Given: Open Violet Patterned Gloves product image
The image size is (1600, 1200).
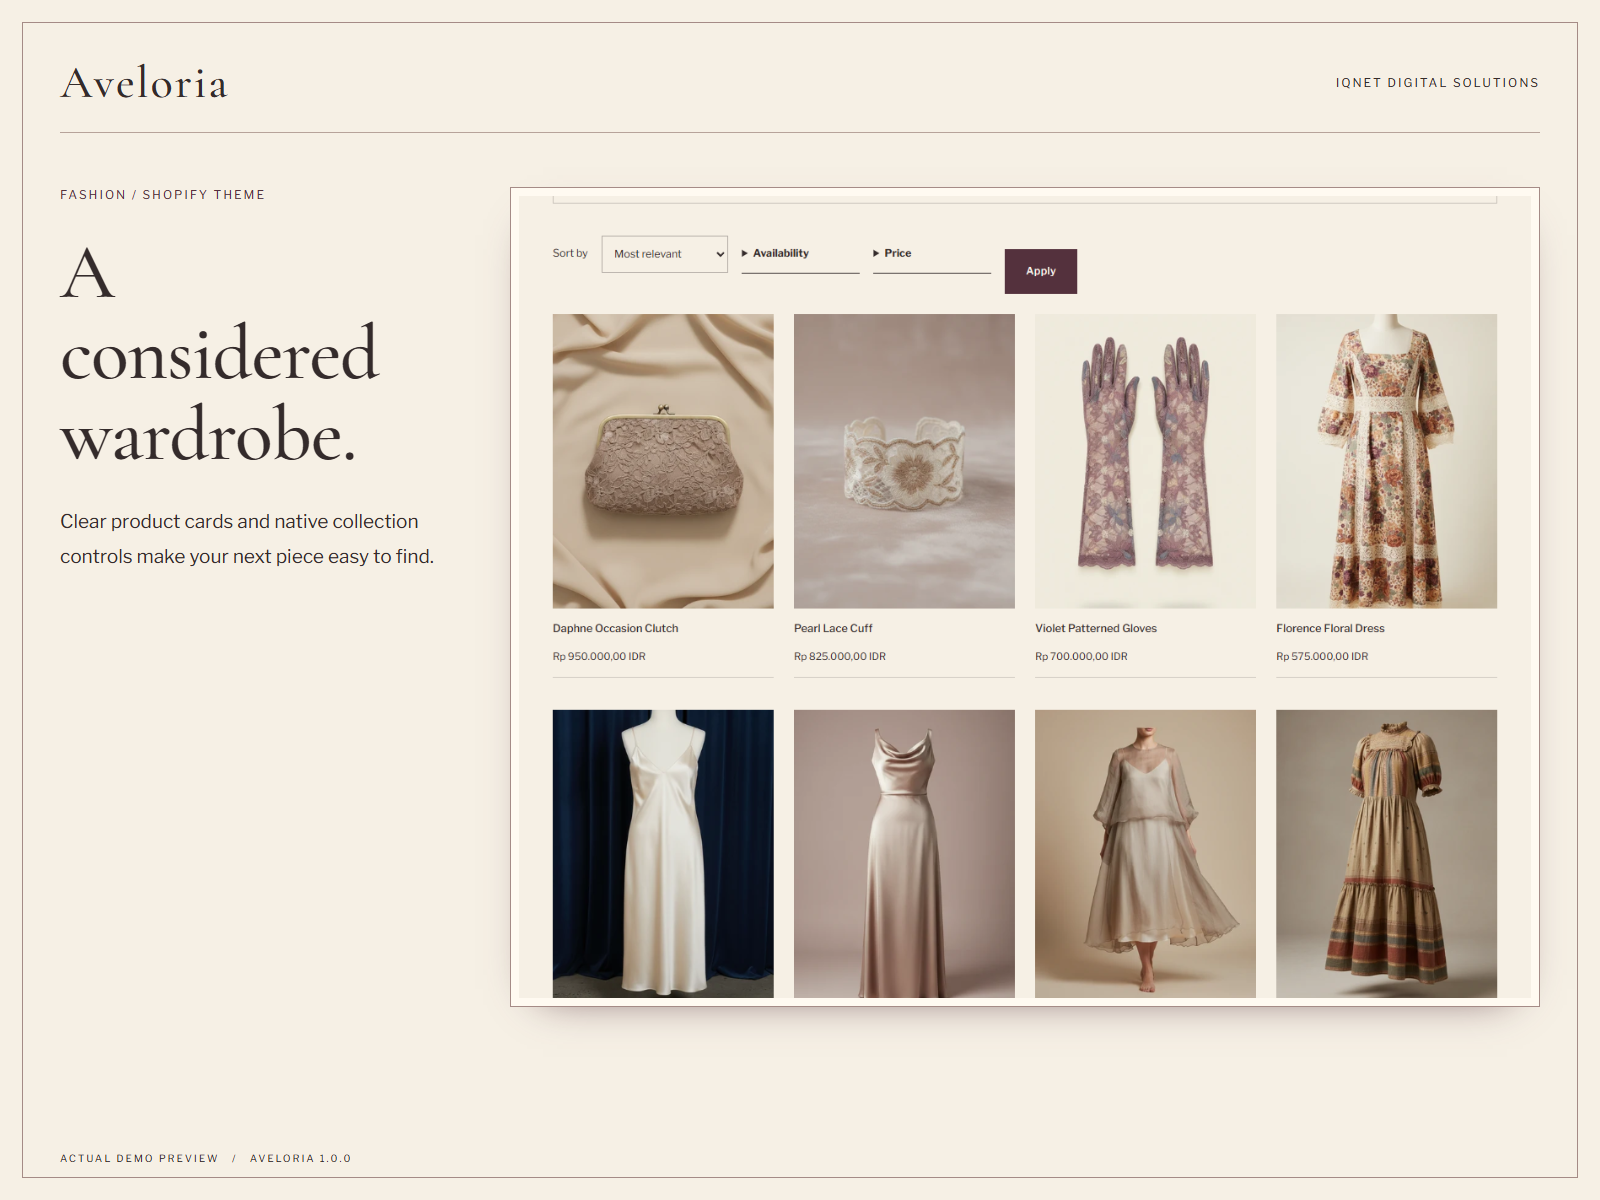Looking at the screenshot, I should coord(1145,461).
